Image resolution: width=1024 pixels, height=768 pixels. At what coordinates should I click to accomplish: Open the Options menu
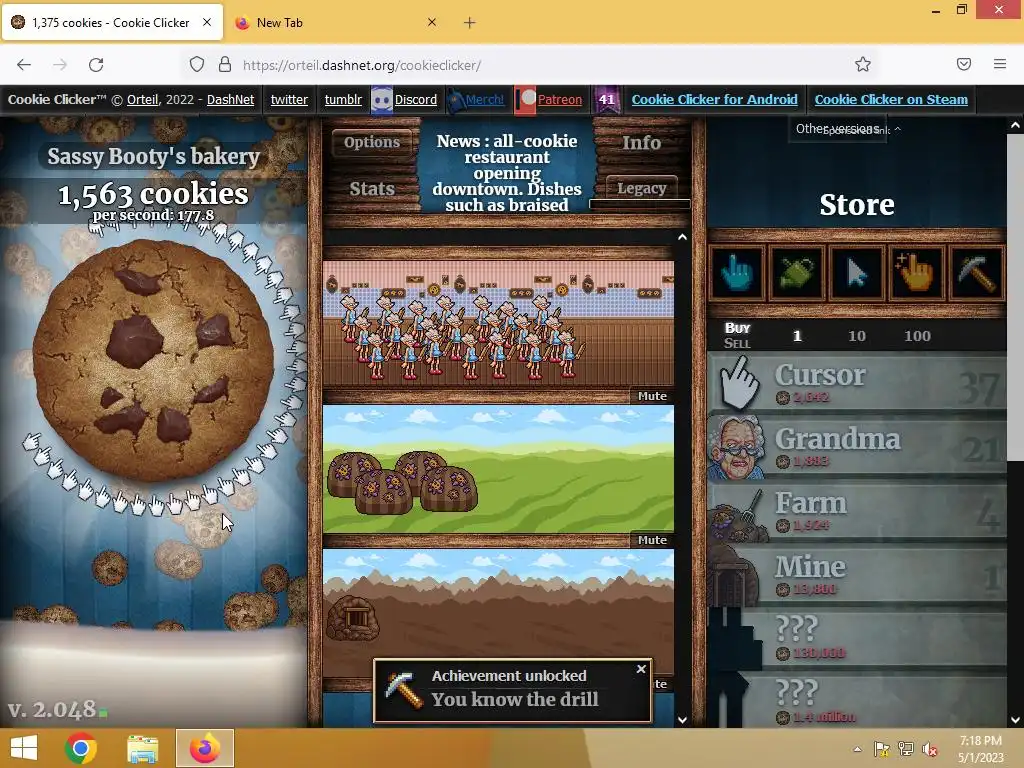coord(372,142)
